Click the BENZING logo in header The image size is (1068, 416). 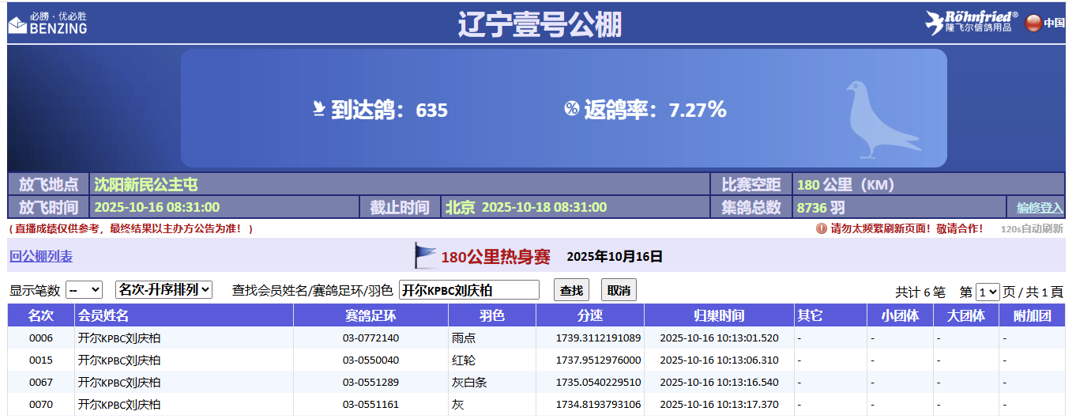coord(48,23)
